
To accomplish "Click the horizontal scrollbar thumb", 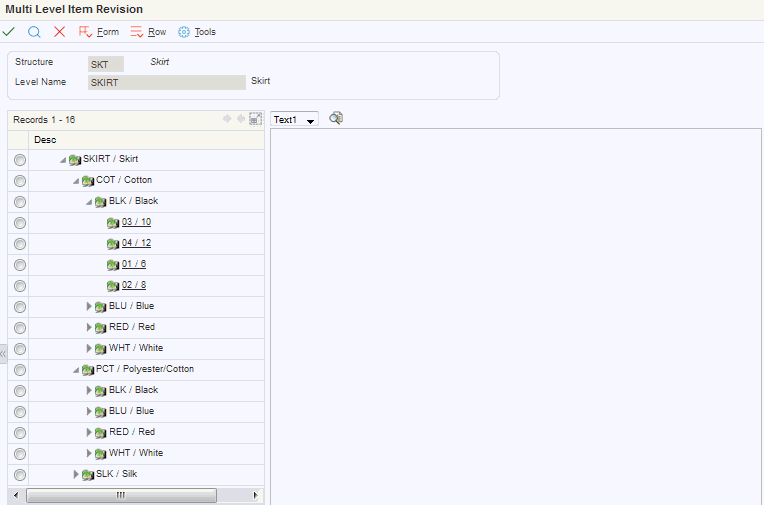I will [x=121, y=495].
